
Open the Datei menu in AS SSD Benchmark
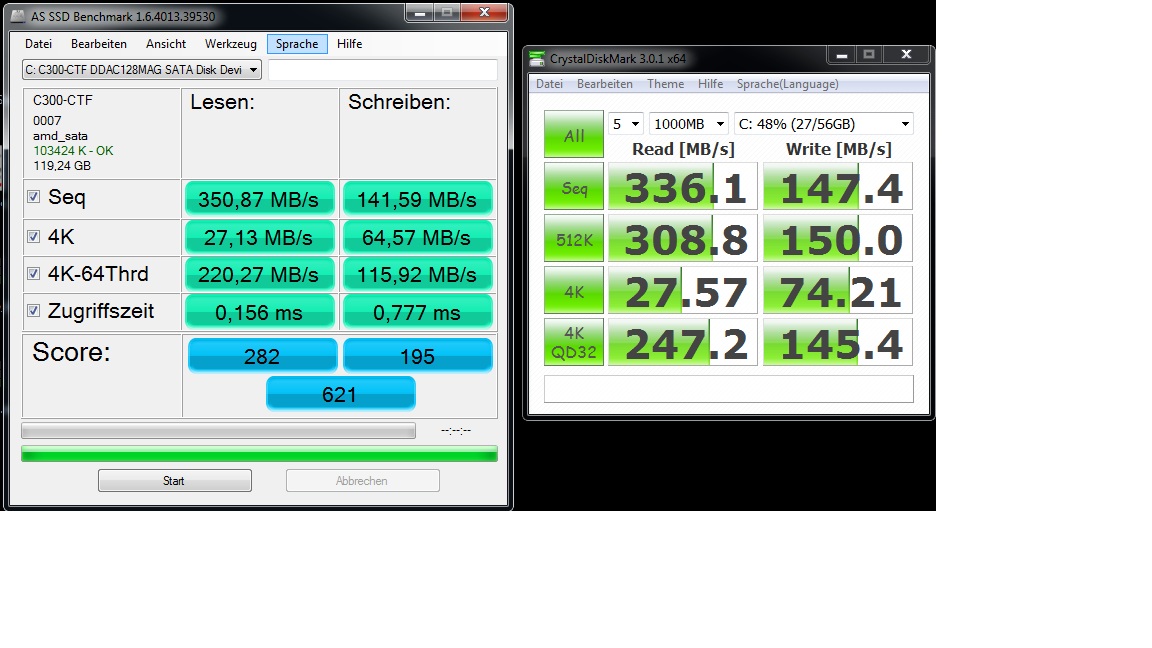coord(38,44)
